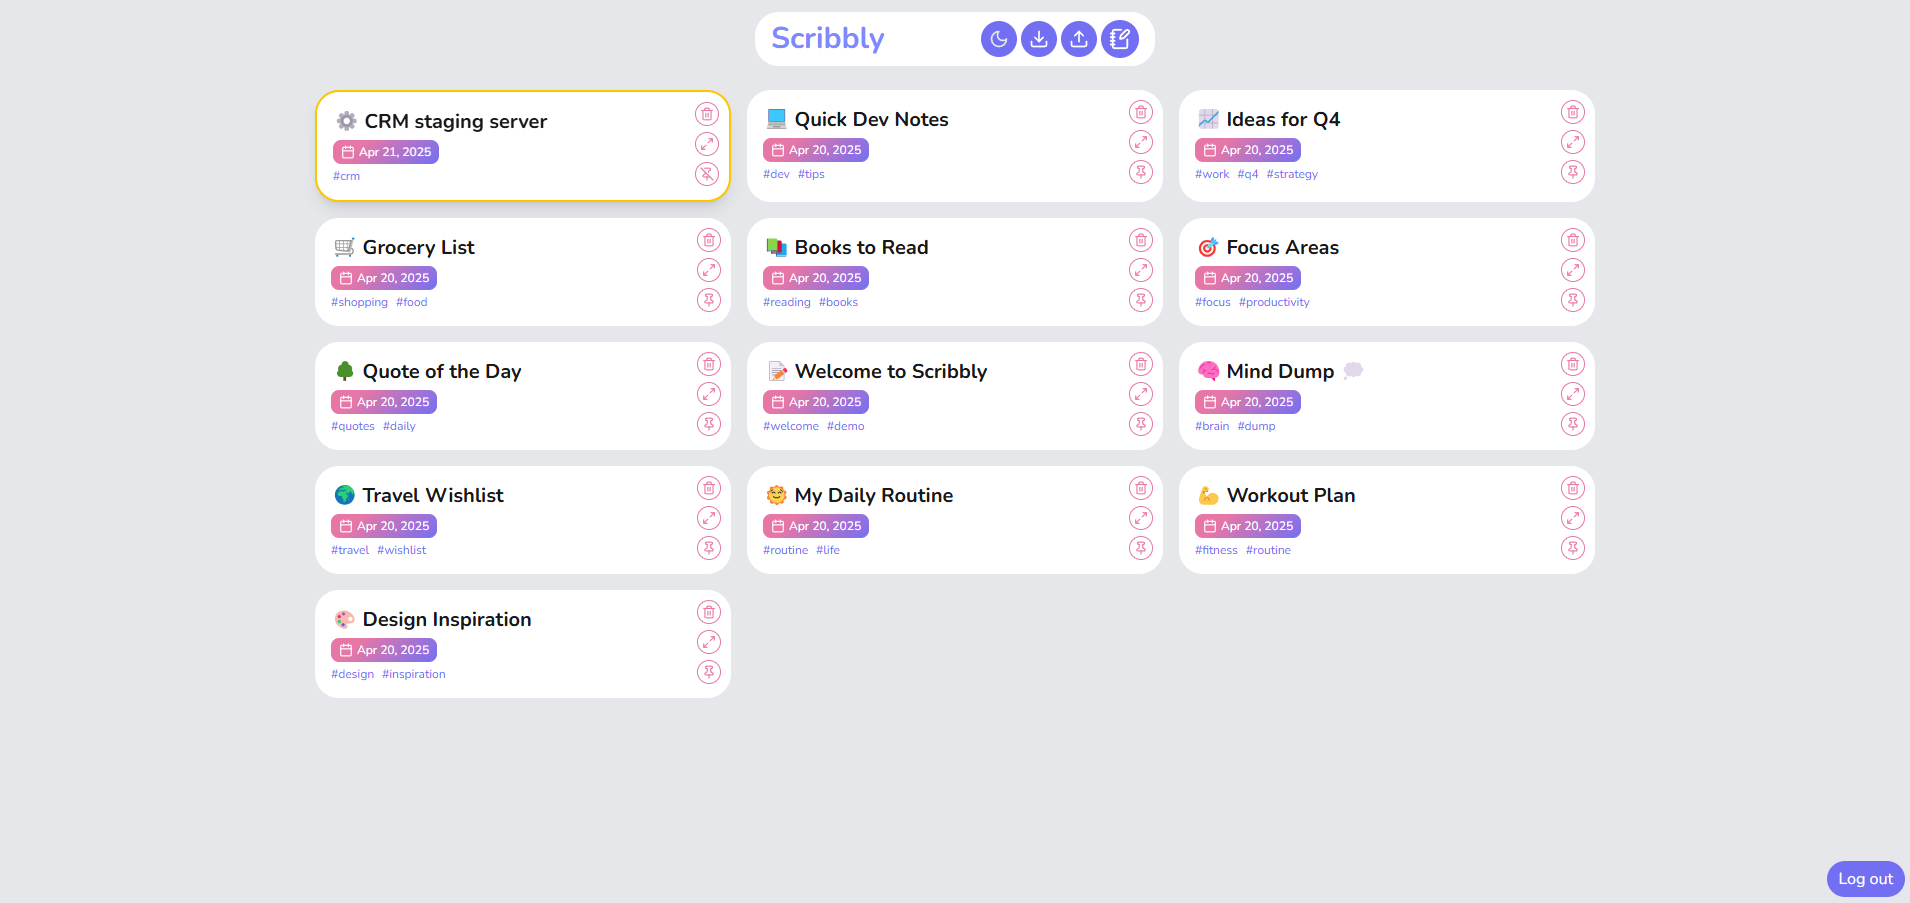Click the Log out button
This screenshot has width=1910, height=903.
pos(1865,879)
